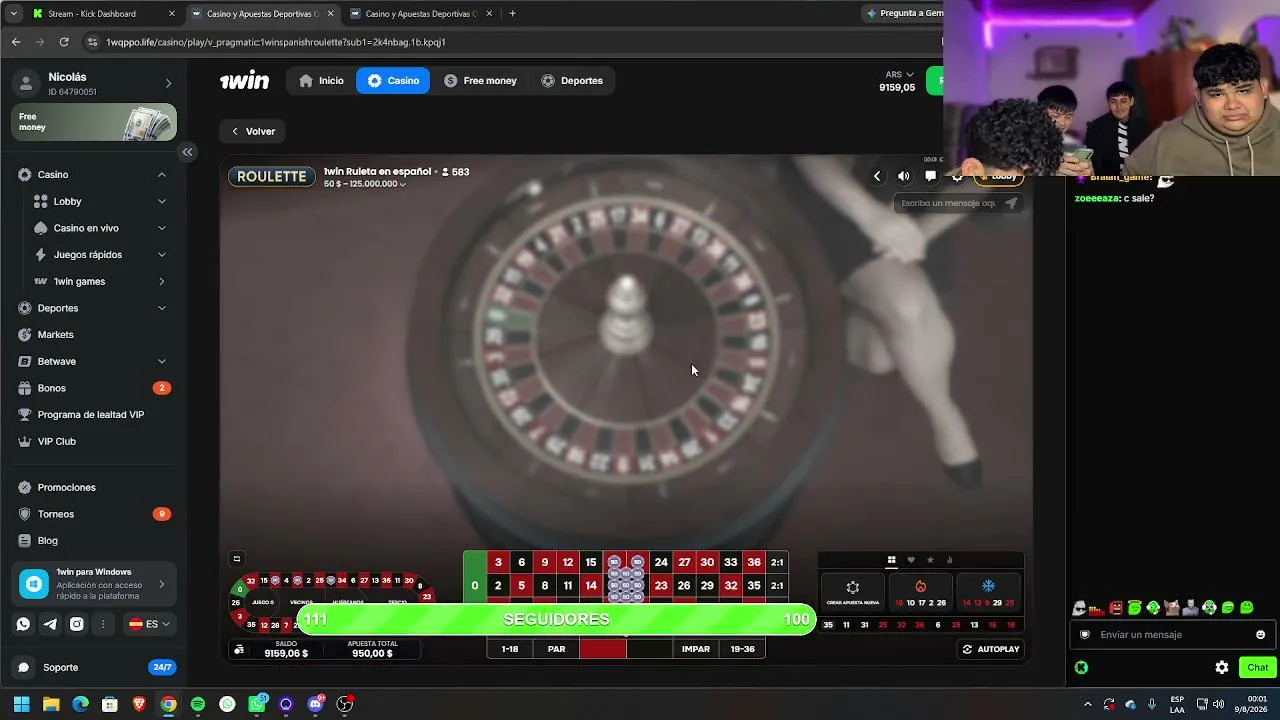Open the Deportes top nav tab
The width and height of the screenshot is (1280, 720).
[572, 80]
